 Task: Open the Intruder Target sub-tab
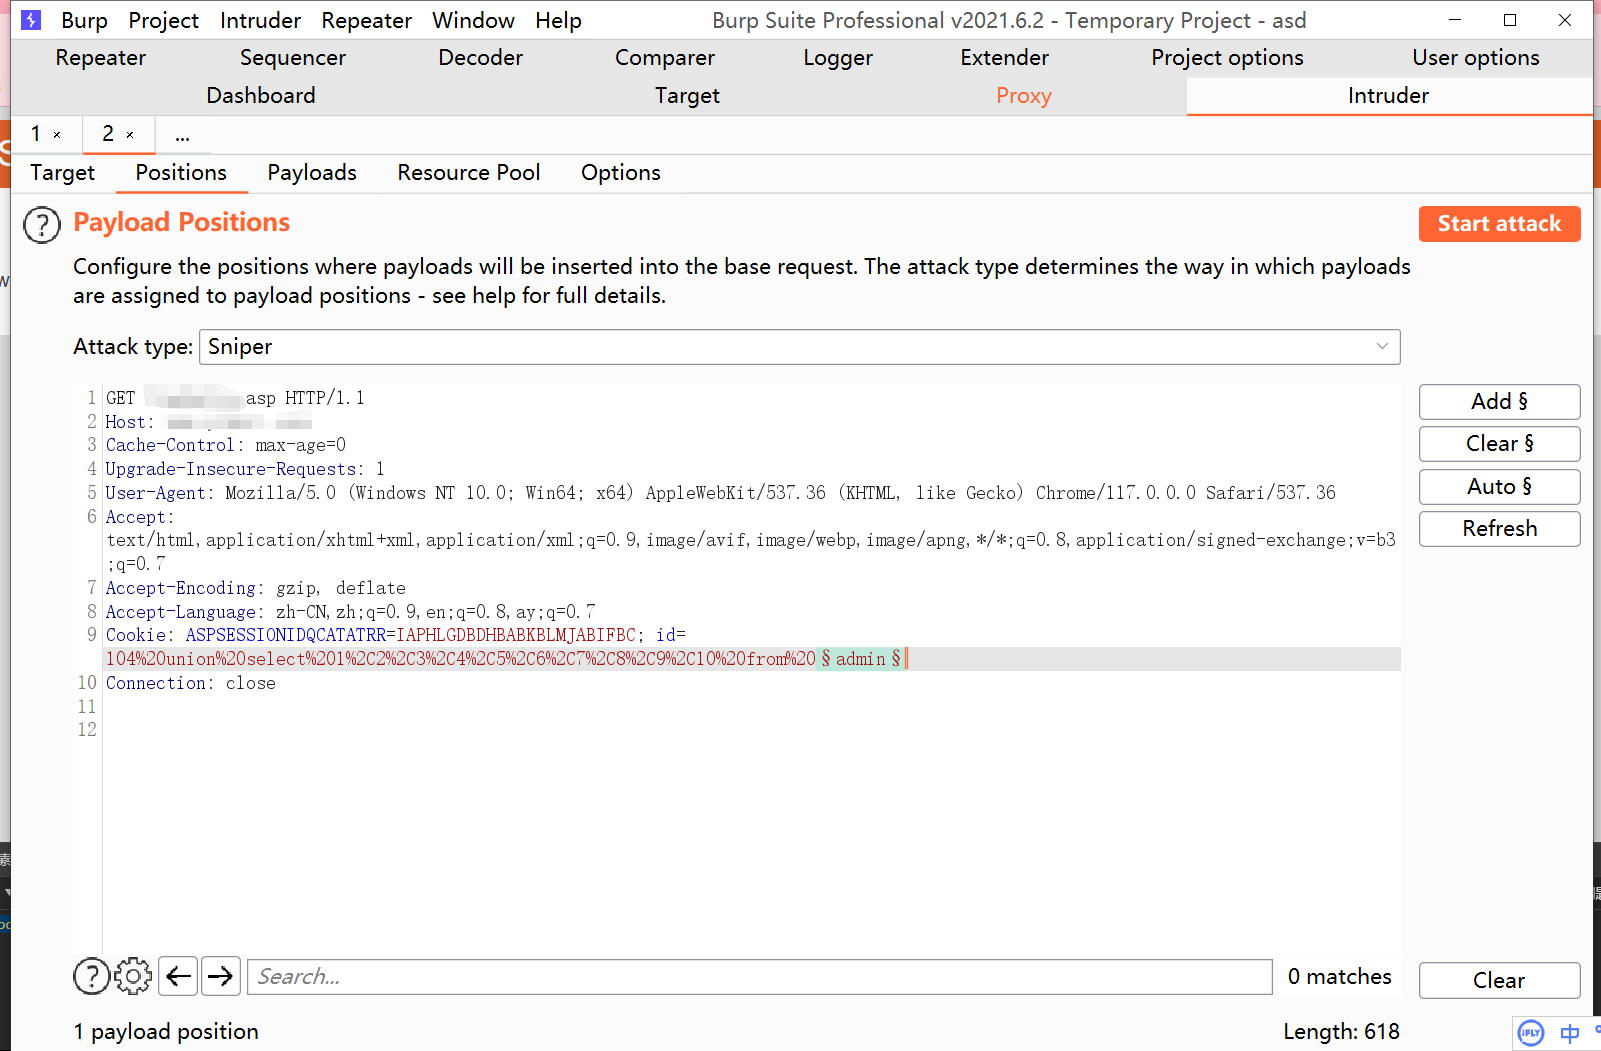[x=62, y=173]
